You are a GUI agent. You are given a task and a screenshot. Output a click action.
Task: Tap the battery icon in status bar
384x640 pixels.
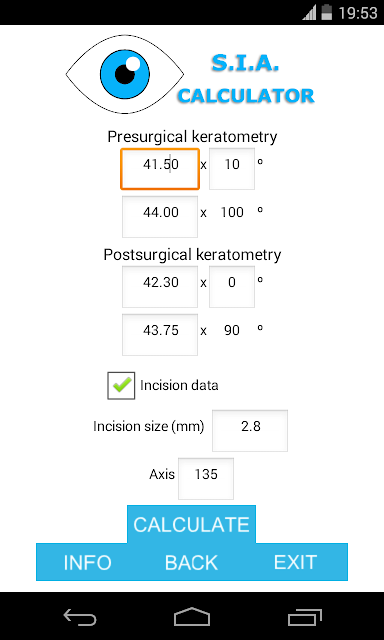[326, 12]
